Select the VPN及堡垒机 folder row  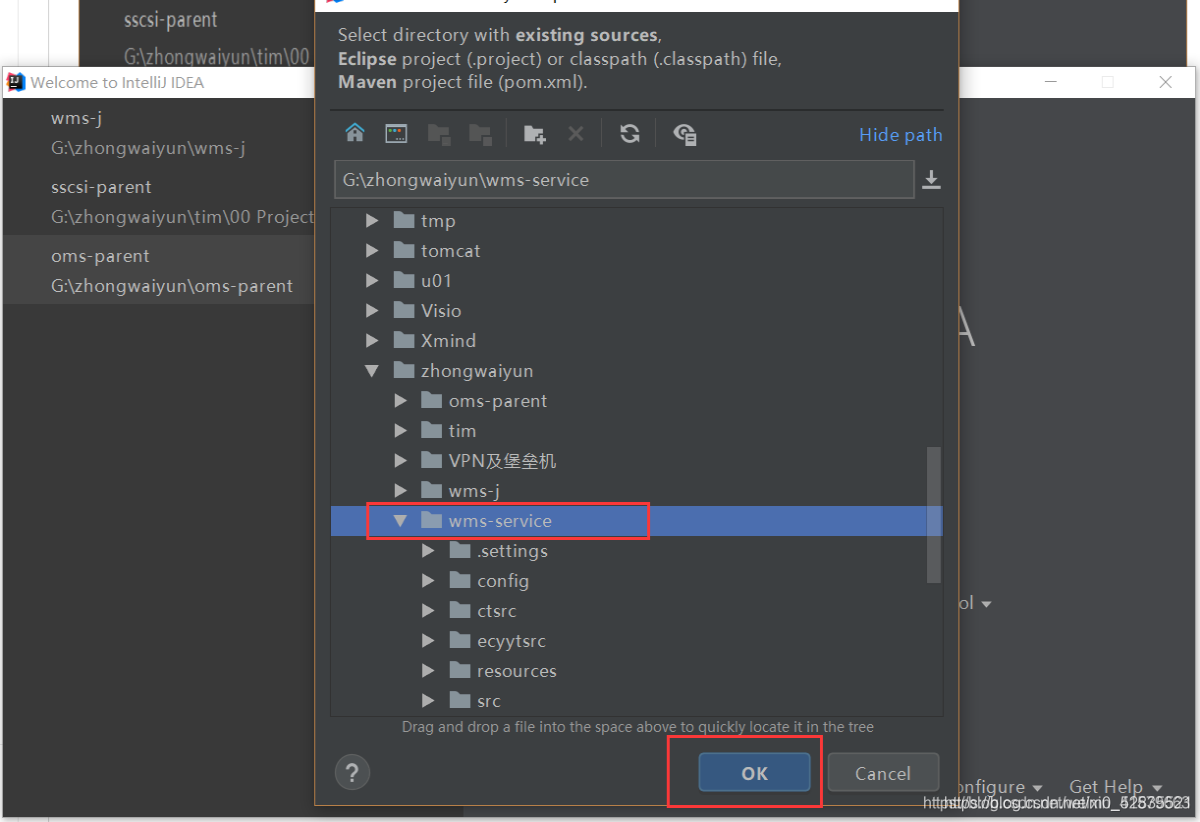click(x=636, y=460)
